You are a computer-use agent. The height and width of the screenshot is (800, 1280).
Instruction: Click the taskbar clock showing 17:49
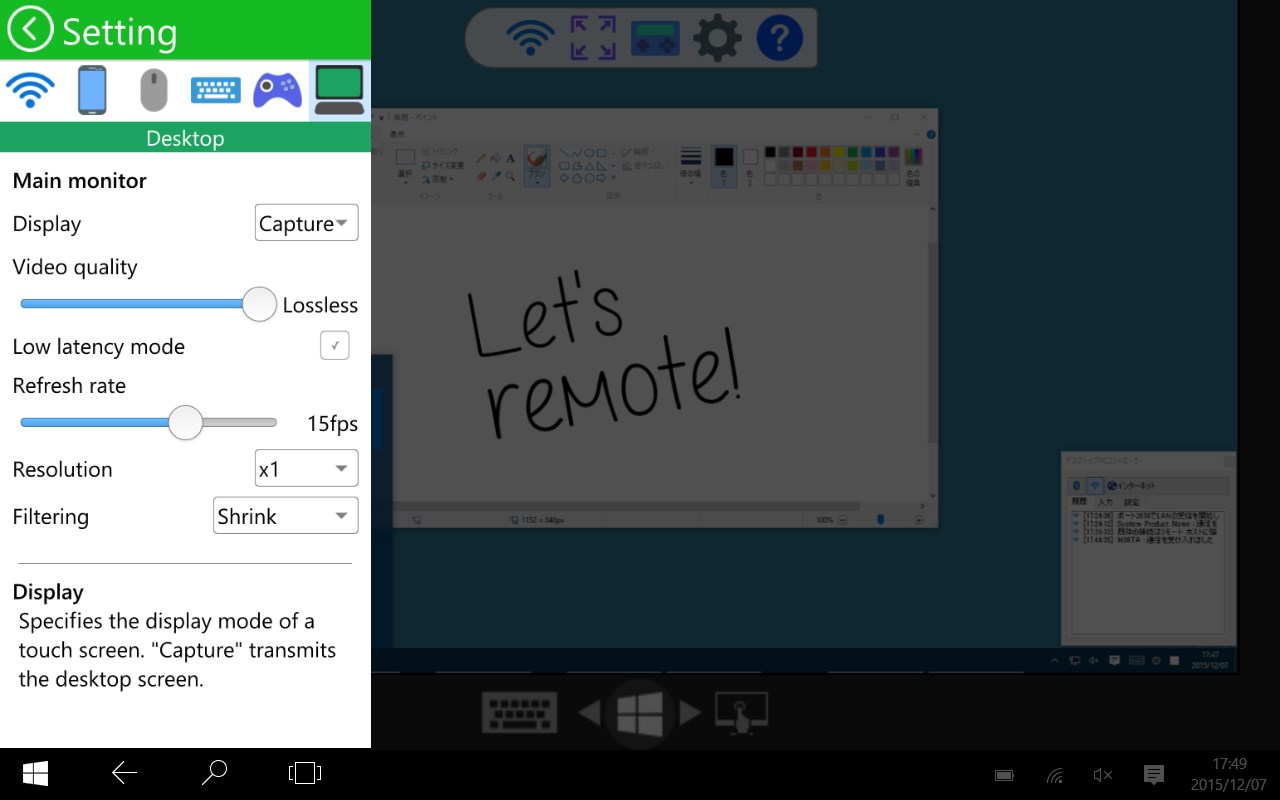(x=1228, y=773)
